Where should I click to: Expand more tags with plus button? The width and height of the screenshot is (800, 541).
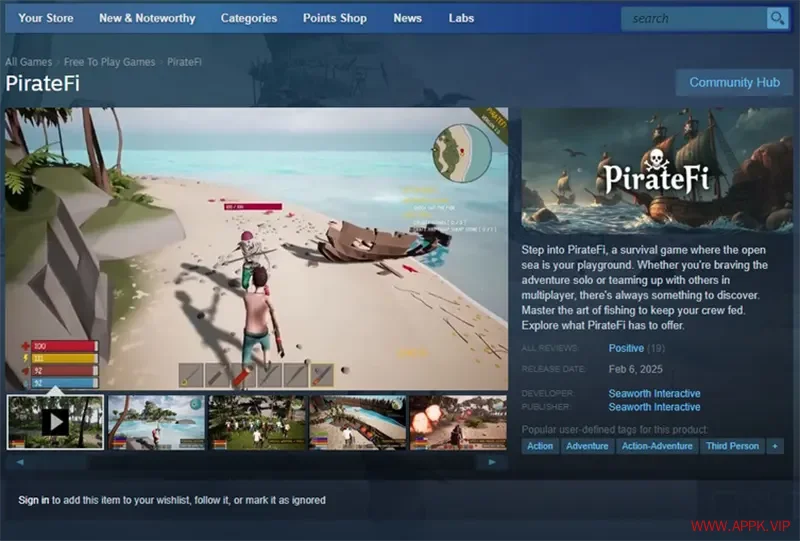pos(775,446)
